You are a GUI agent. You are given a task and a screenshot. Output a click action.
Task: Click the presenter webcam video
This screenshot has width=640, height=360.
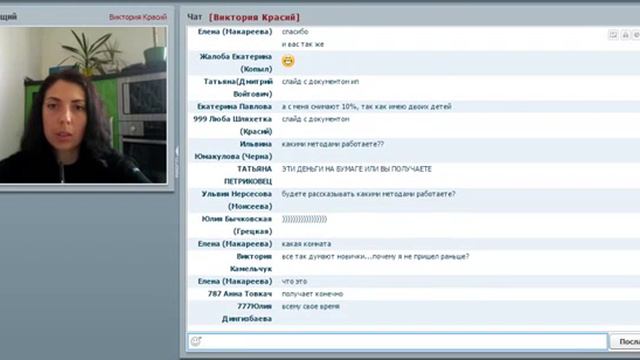tap(83, 105)
